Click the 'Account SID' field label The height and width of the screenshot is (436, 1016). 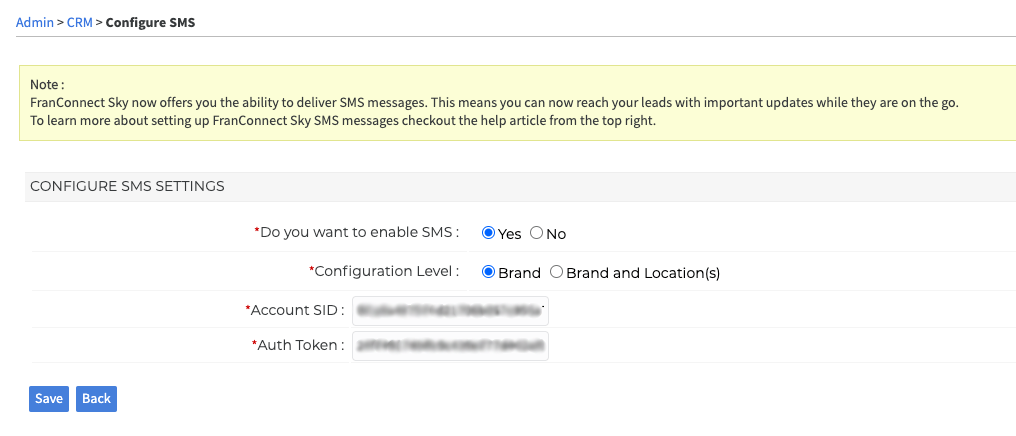coord(295,310)
